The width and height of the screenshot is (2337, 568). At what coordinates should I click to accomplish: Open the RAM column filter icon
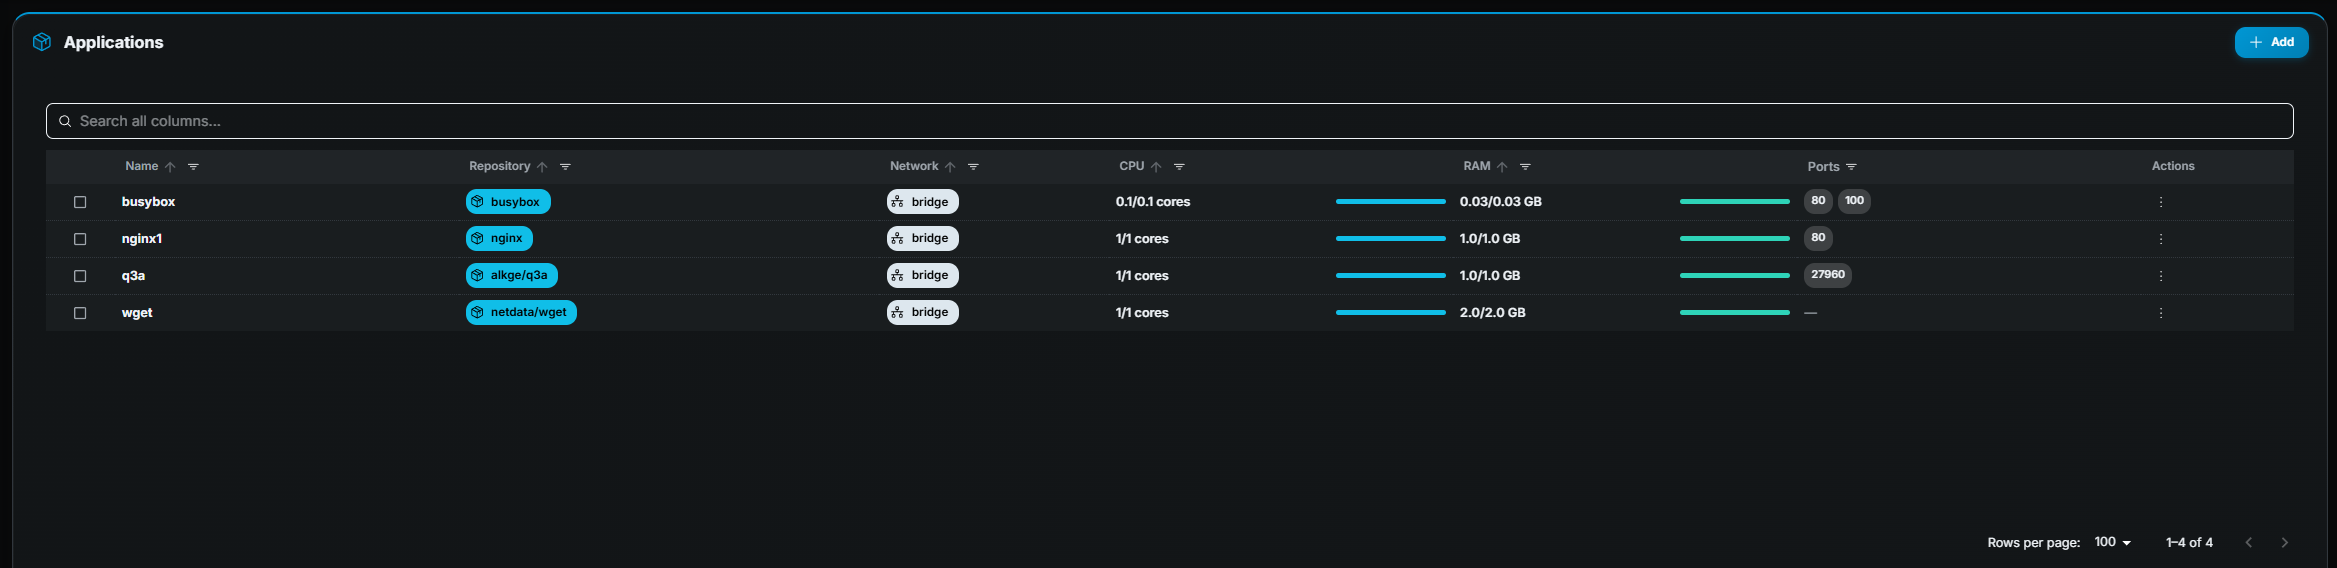coord(1525,167)
